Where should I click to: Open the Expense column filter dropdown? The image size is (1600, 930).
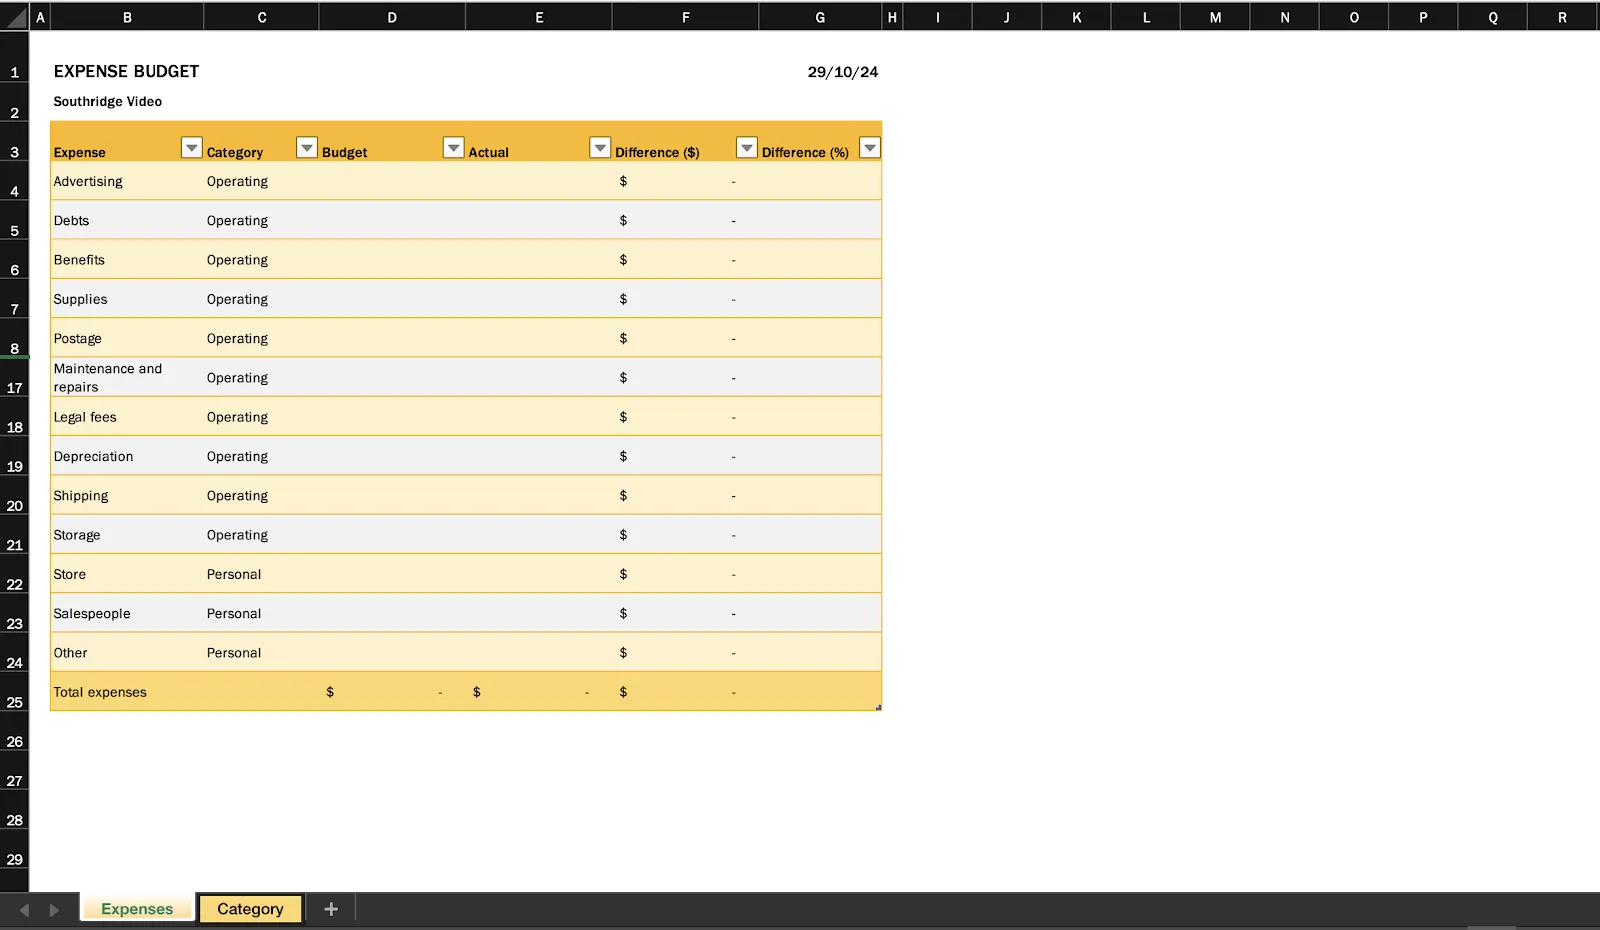(x=191, y=148)
